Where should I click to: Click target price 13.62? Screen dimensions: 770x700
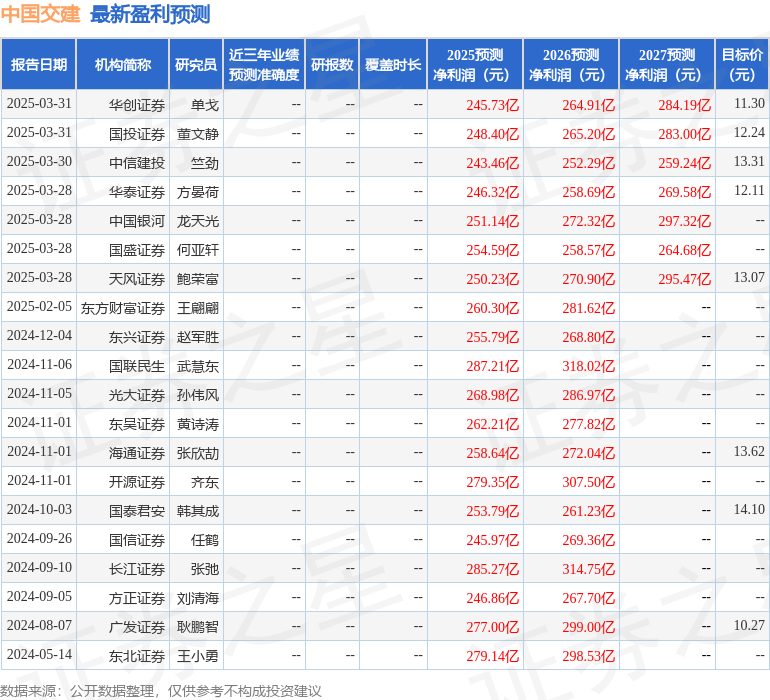coord(749,451)
